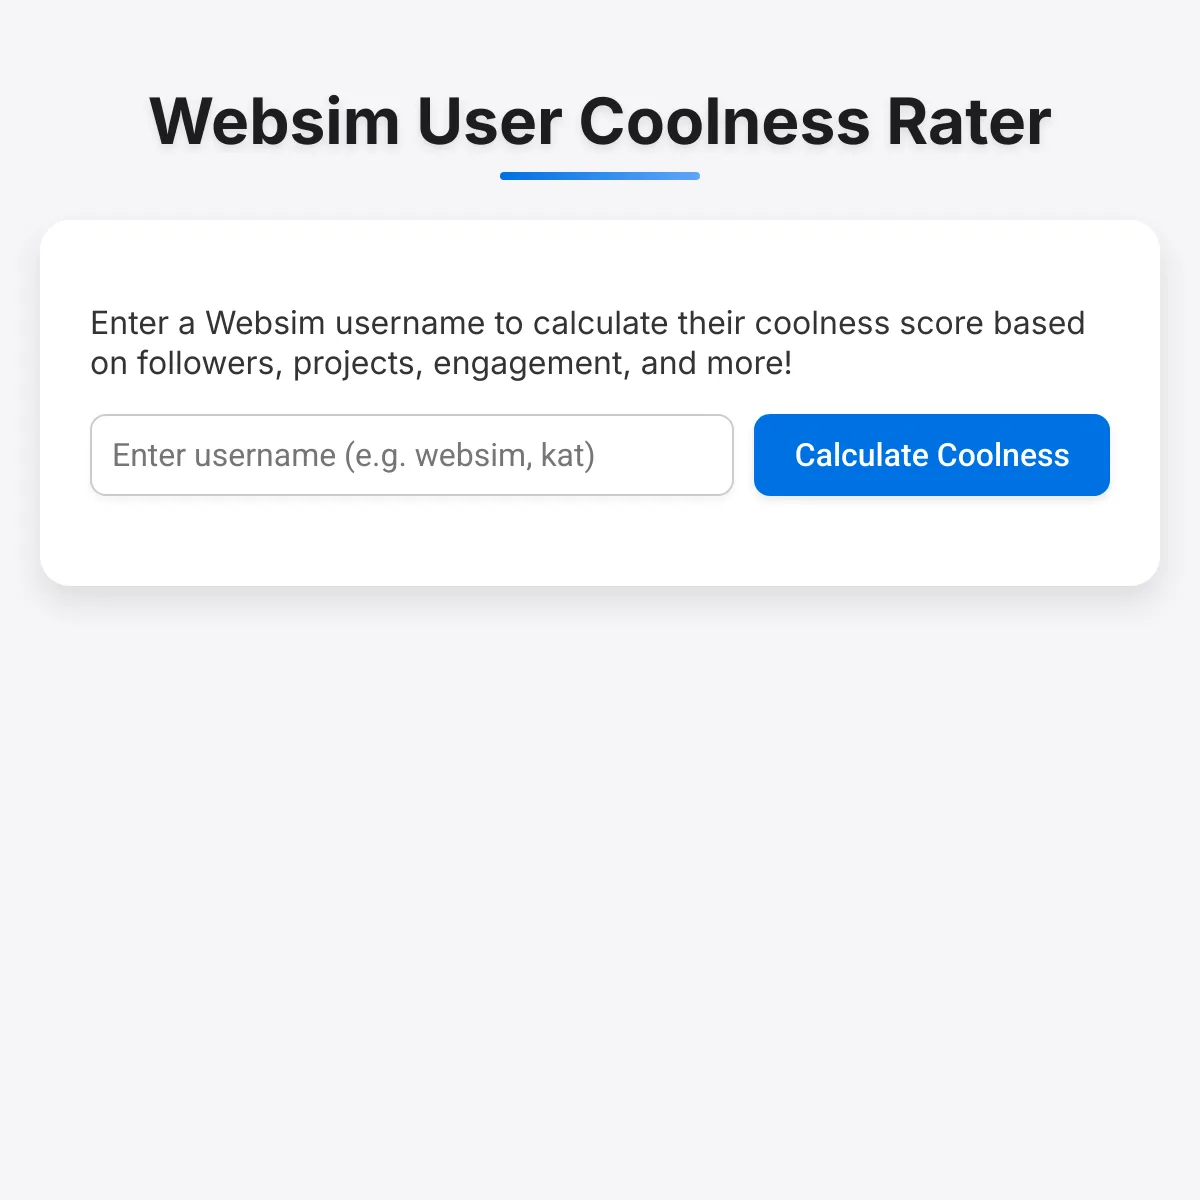Click the placeholder text mentioning websim, kat
The width and height of the screenshot is (1200, 1200).
354,455
